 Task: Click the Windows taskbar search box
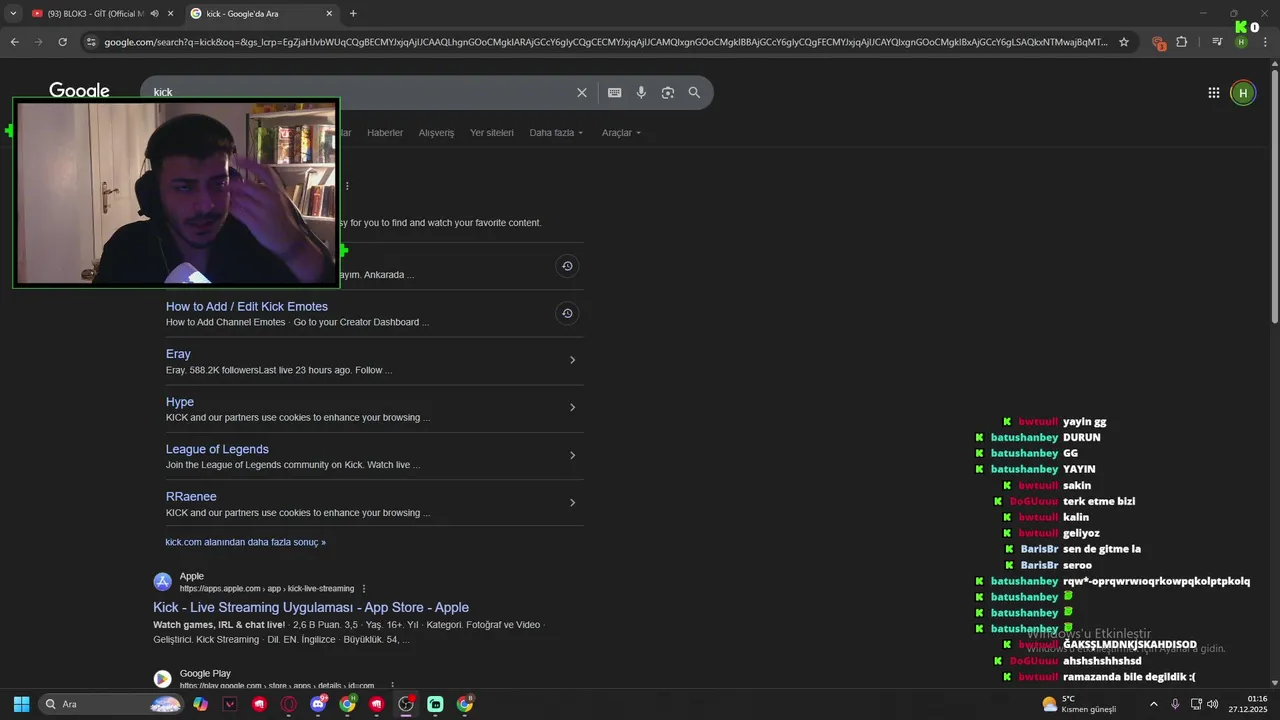coord(111,704)
